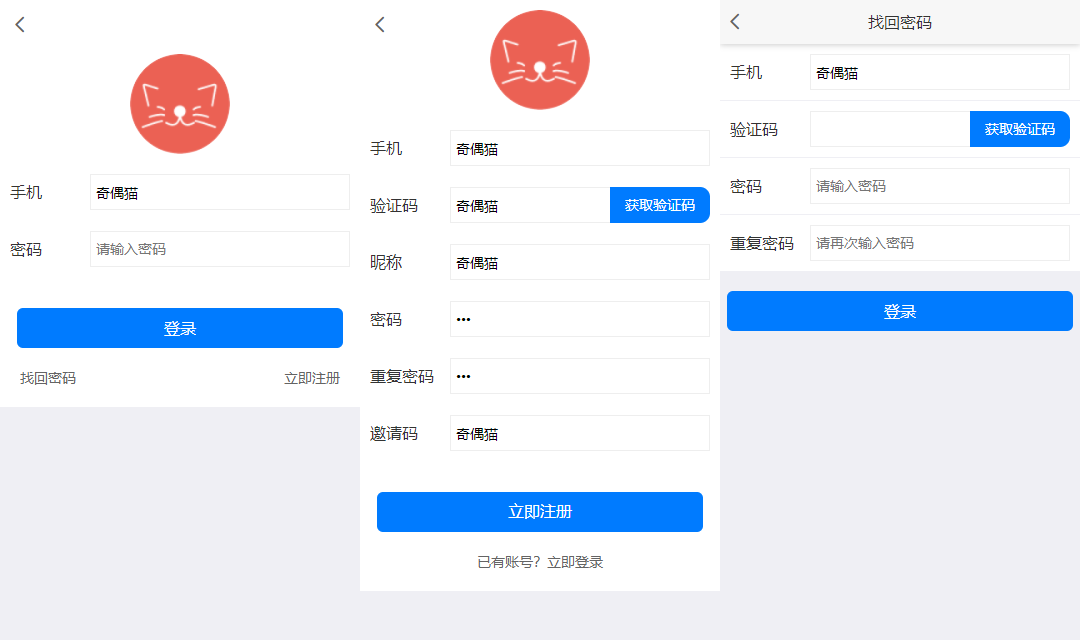The image size is (1080, 640).
Task: Click the 登录 button on login screen
Action: [180, 328]
